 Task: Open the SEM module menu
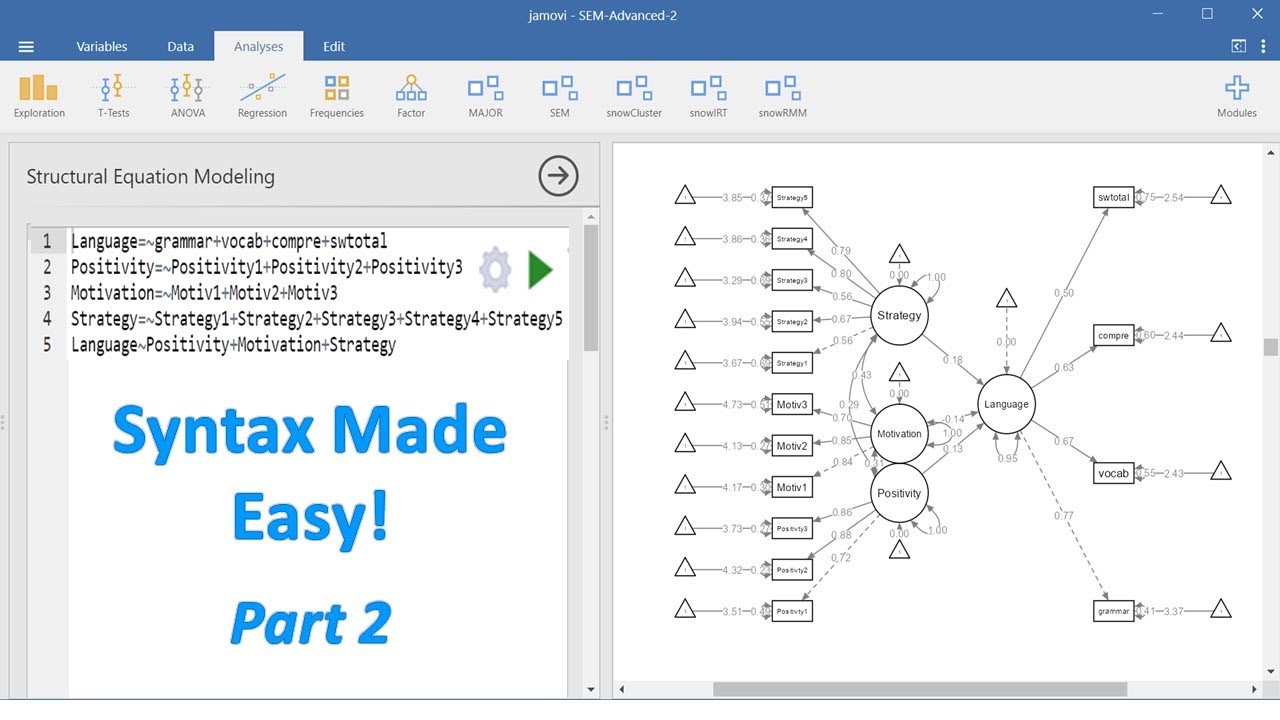pyautogui.click(x=560, y=96)
